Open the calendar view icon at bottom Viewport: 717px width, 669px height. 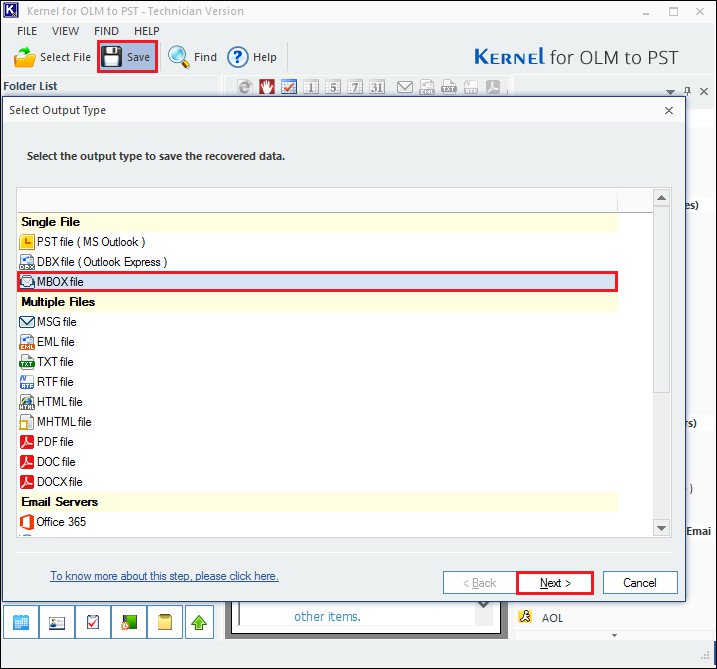click(x=21, y=622)
